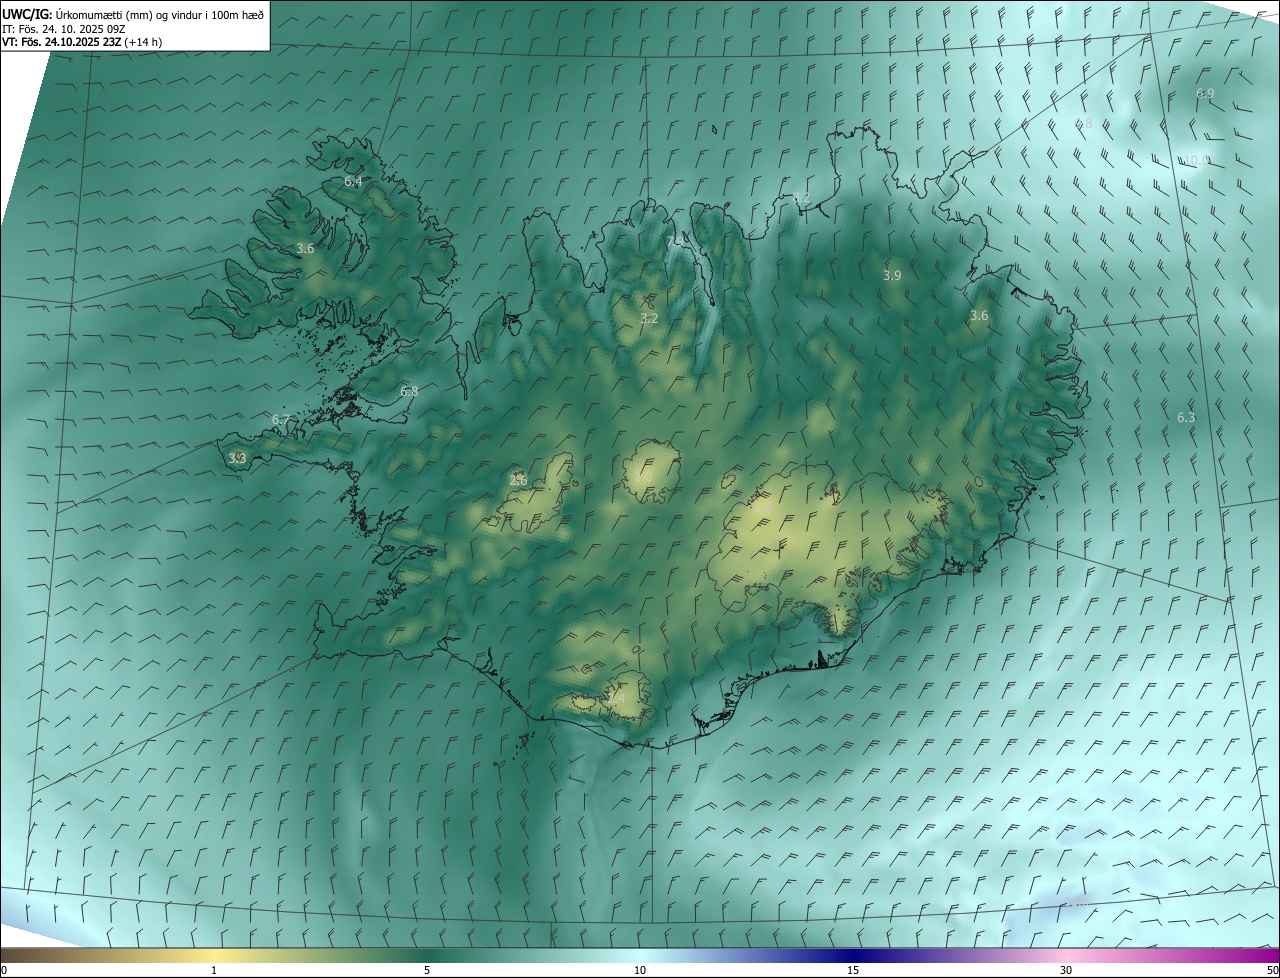The height and width of the screenshot is (978, 1280).
Task: Click the title 'UWC/IG: Úrkomumætti (mm) og vindur' line
Action: tap(133, 14)
